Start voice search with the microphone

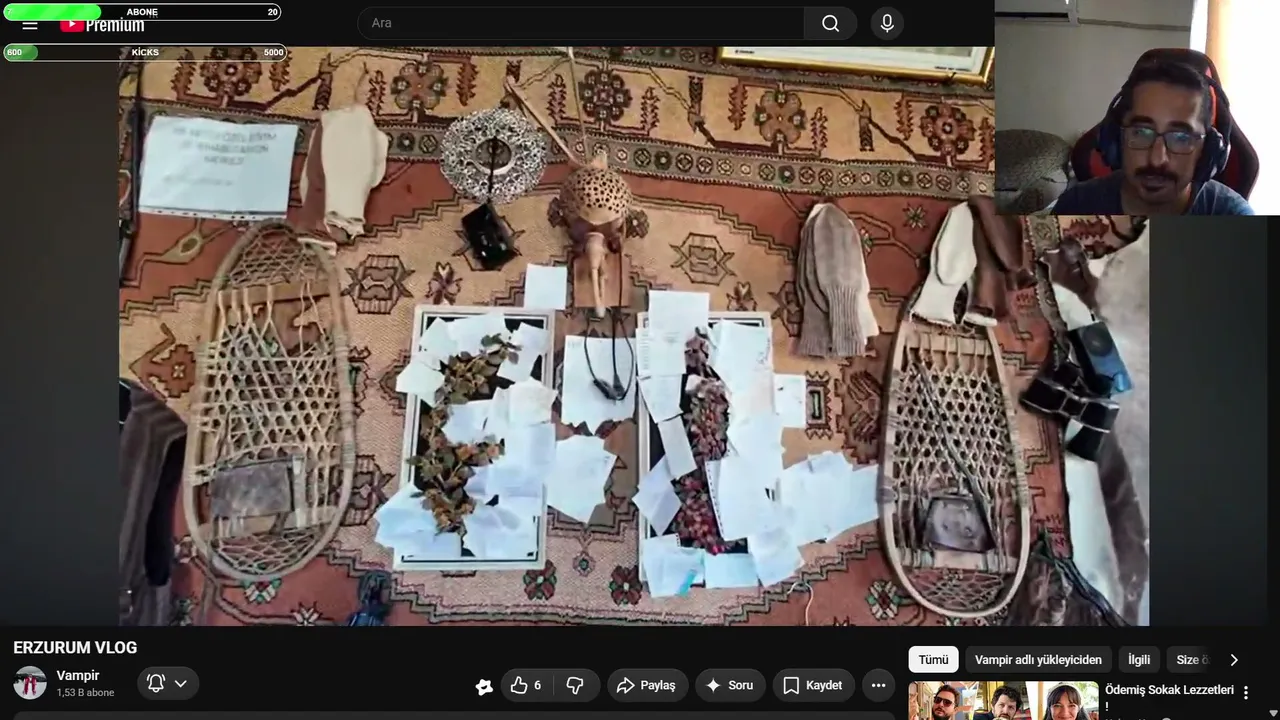(x=887, y=23)
